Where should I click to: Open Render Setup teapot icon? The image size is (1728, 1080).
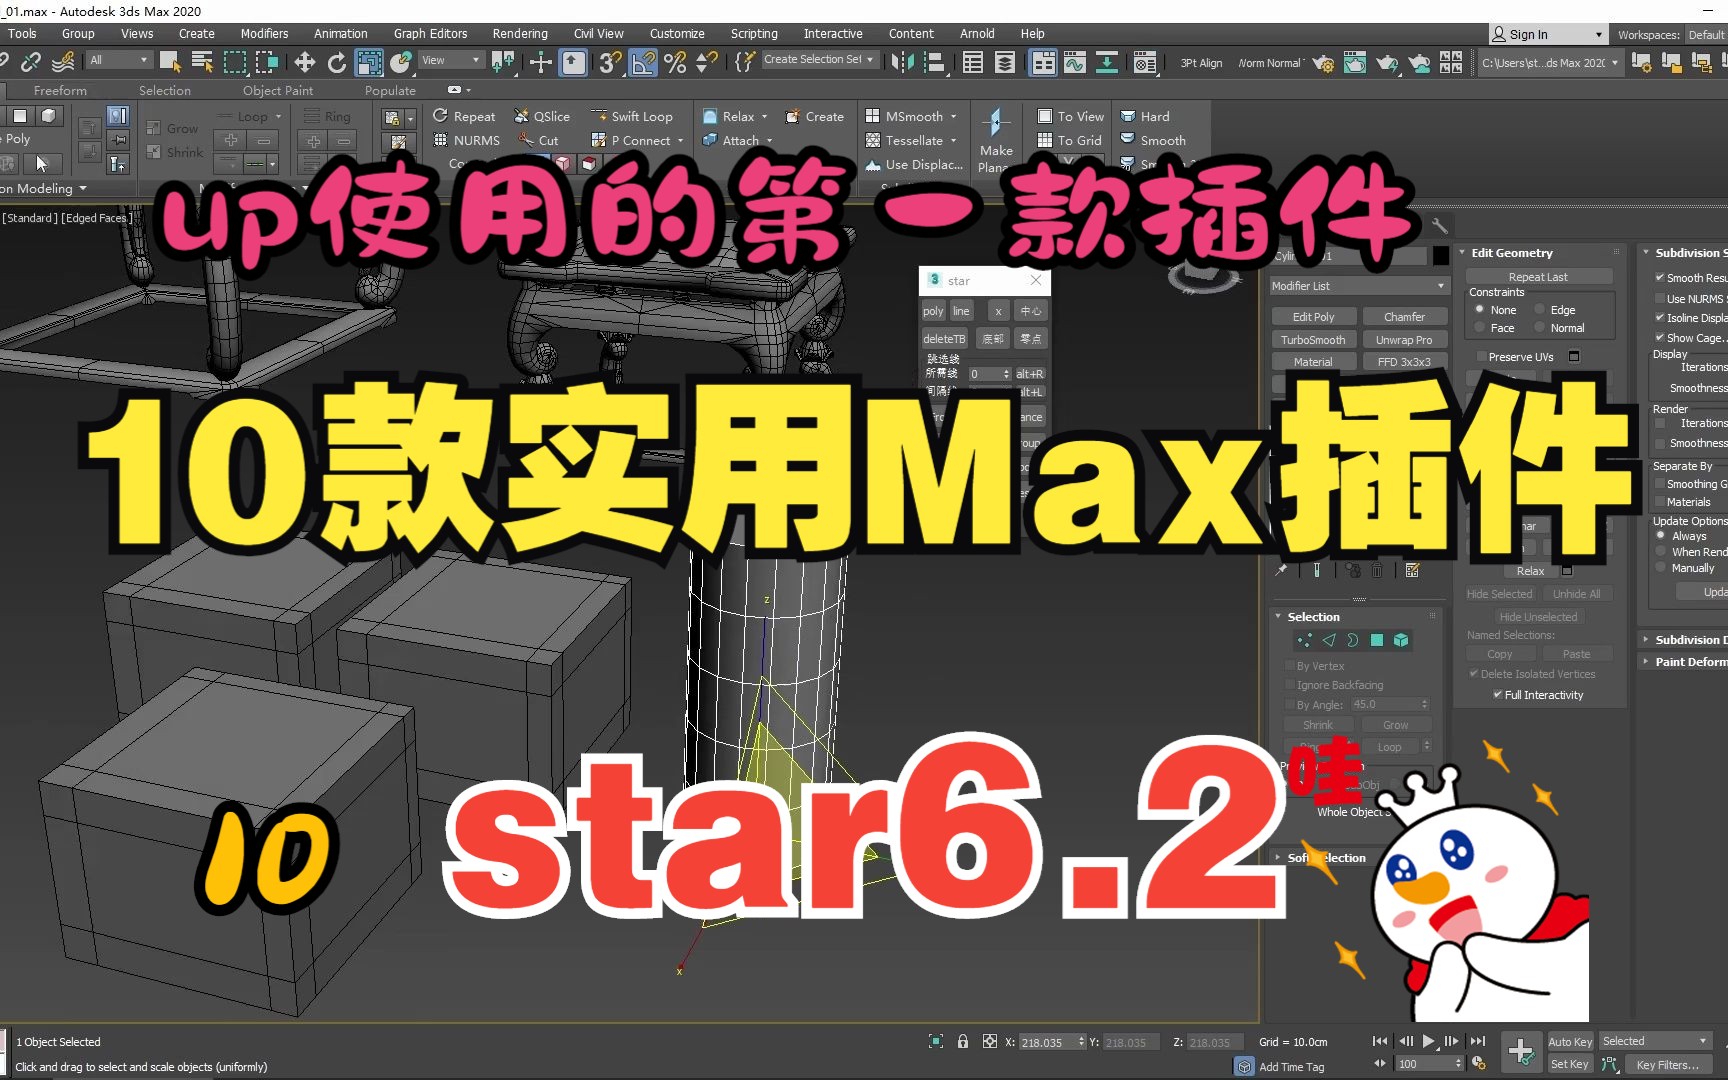(1322, 63)
